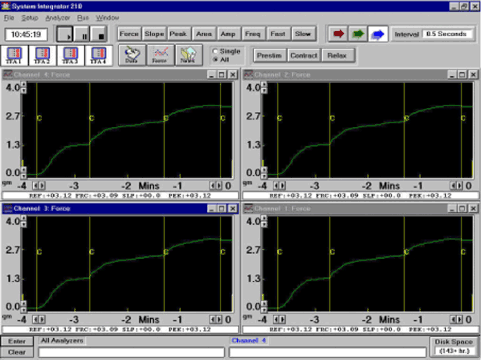The width and height of the screenshot is (481, 360).
Task: Click the Force graph icon button
Action: click(x=160, y=55)
